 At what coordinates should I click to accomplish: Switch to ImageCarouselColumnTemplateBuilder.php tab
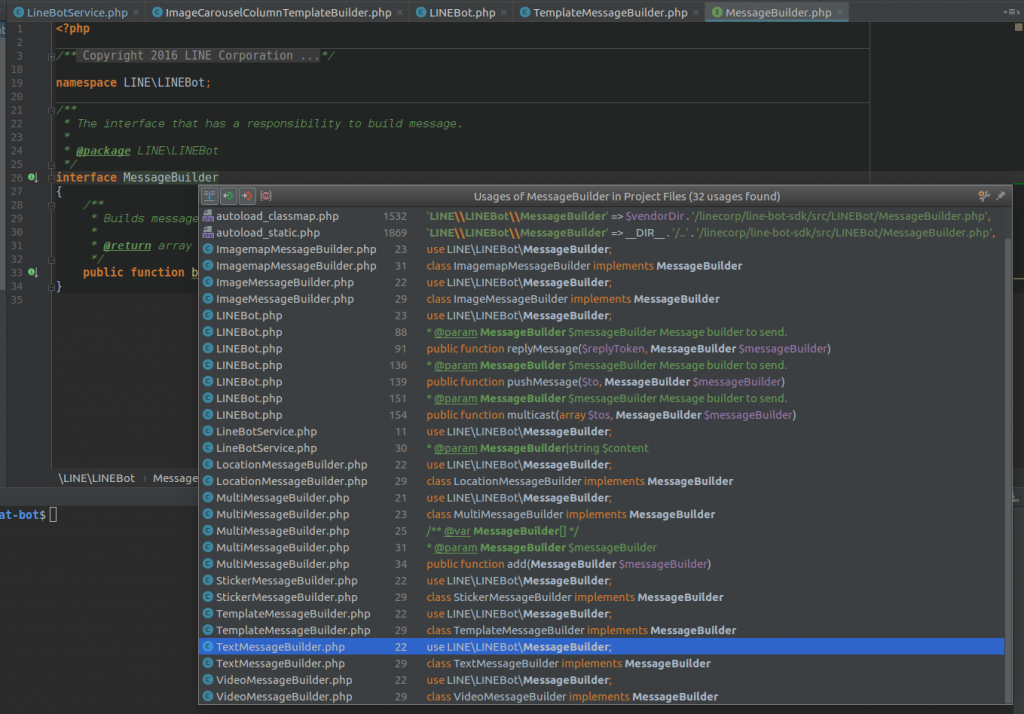point(279,13)
